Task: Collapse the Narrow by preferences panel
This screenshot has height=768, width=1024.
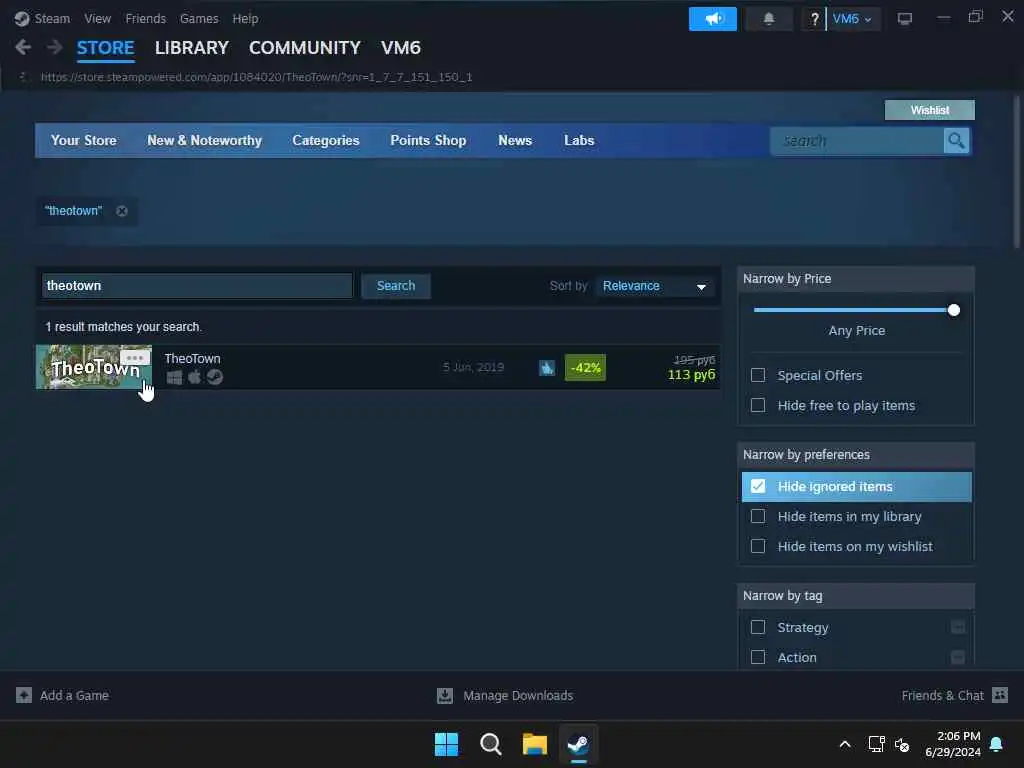Action: [x=856, y=455]
